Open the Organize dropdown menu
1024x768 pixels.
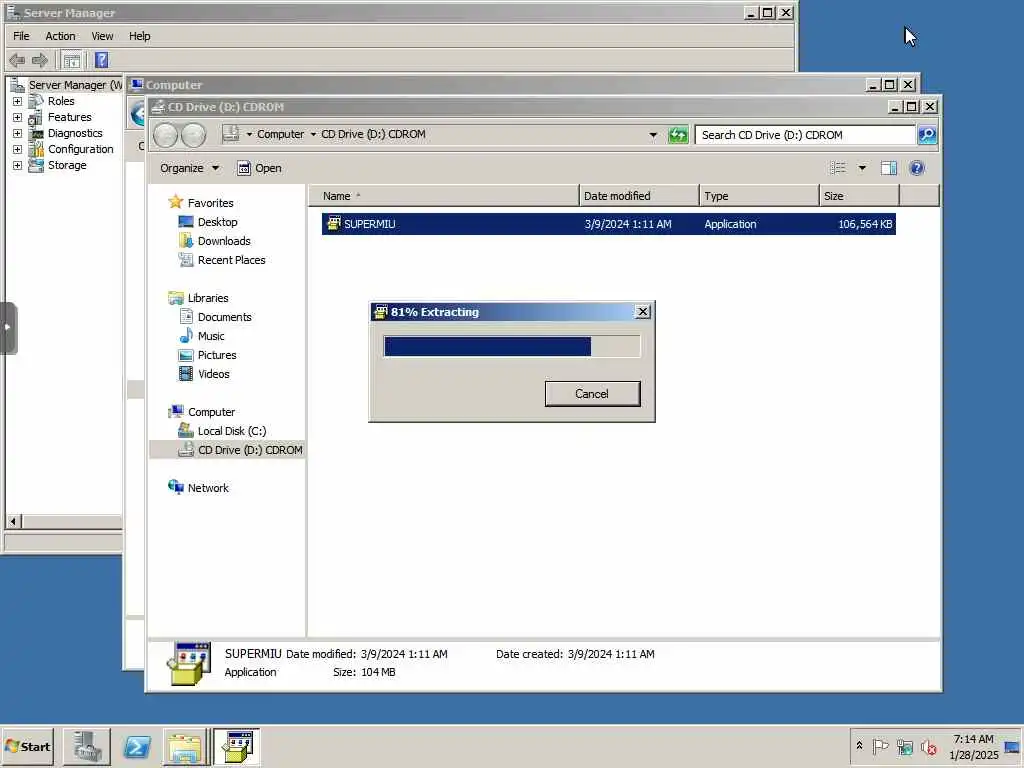click(189, 168)
